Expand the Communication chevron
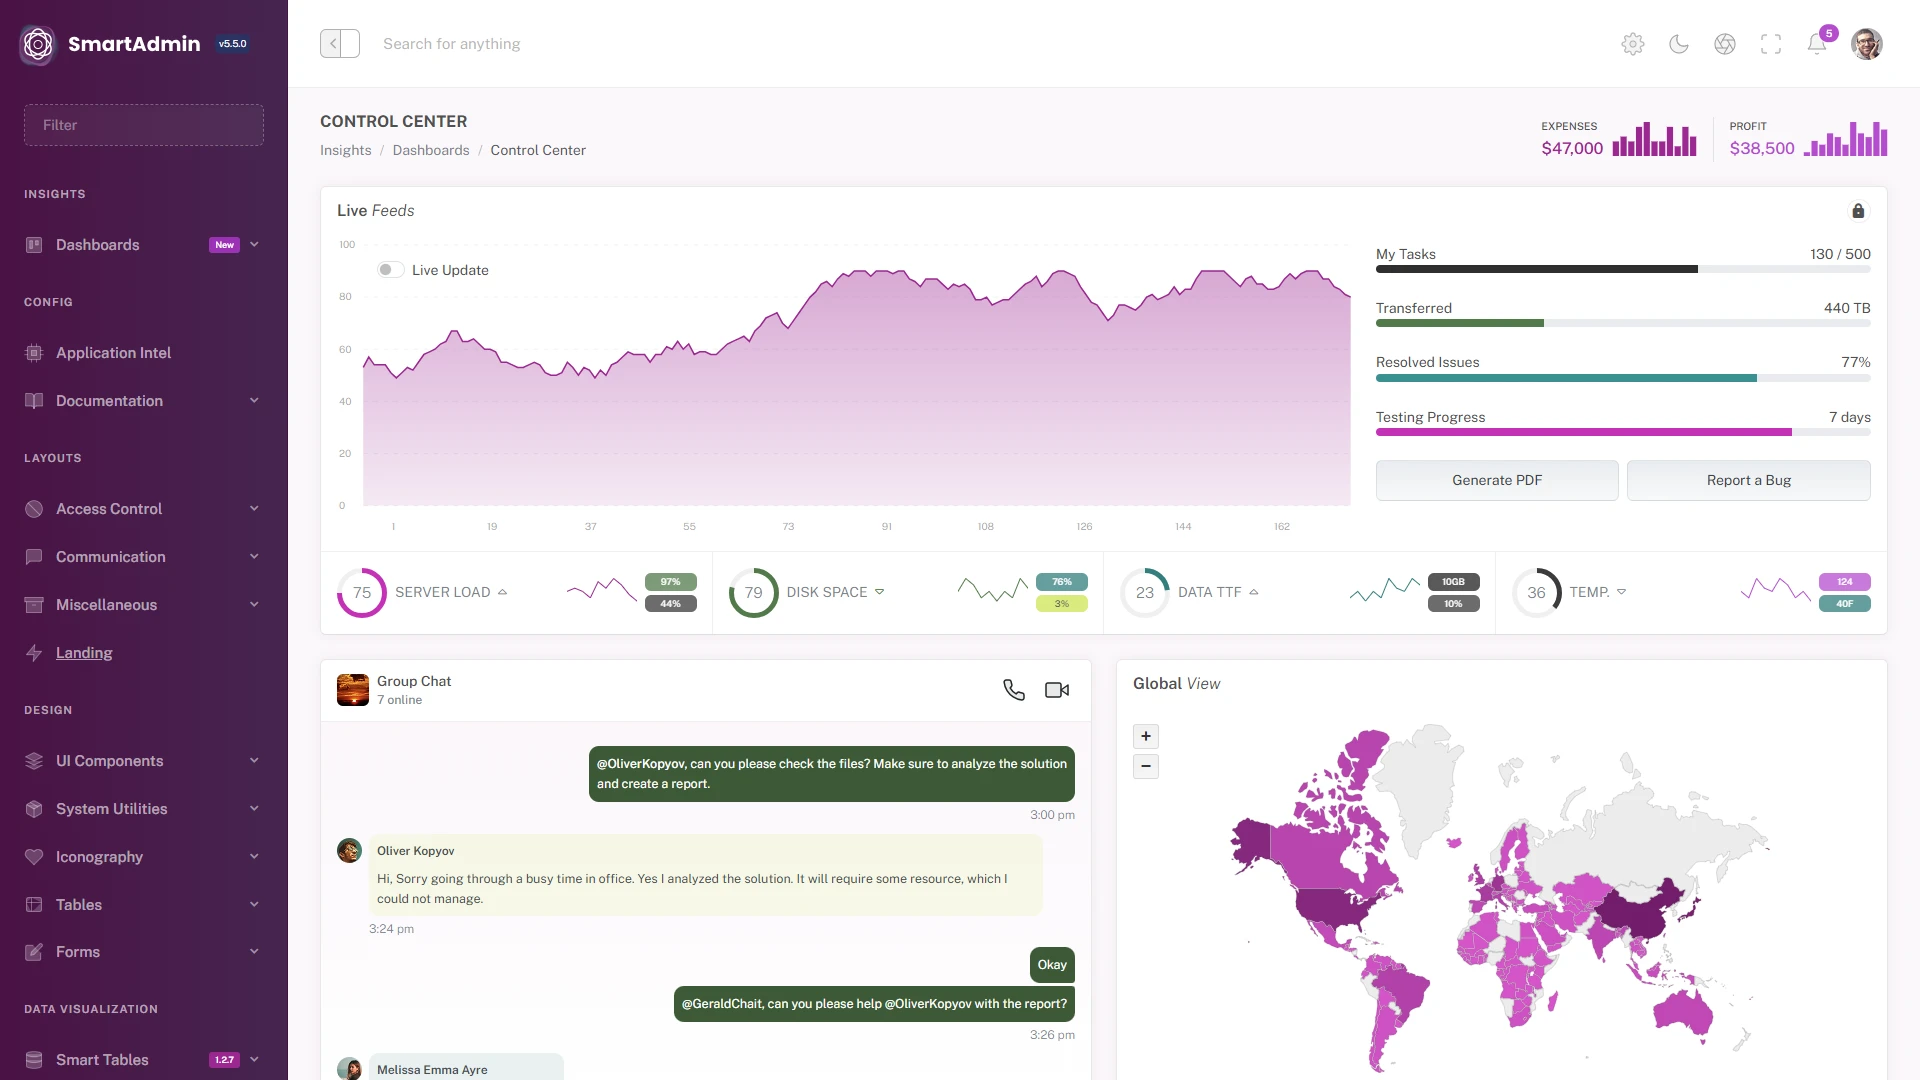Viewport: 1920px width, 1080px height. (x=254, y=557)
